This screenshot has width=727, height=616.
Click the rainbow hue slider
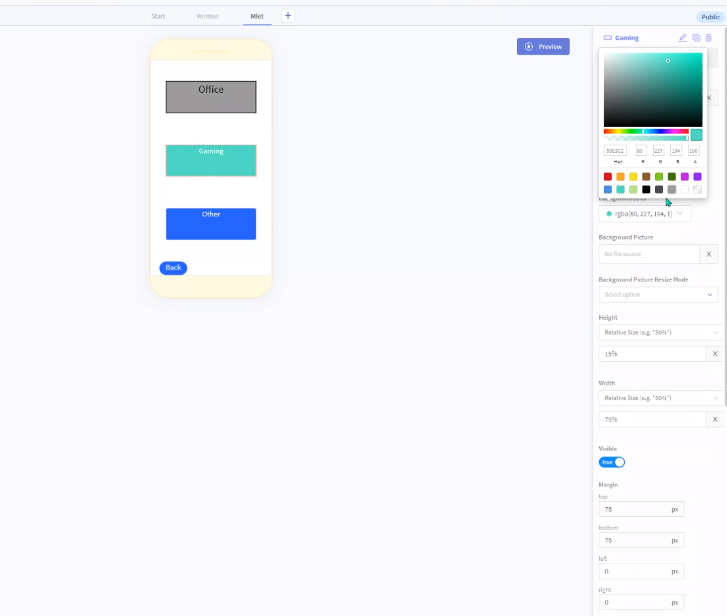click(x=646, y=132)
